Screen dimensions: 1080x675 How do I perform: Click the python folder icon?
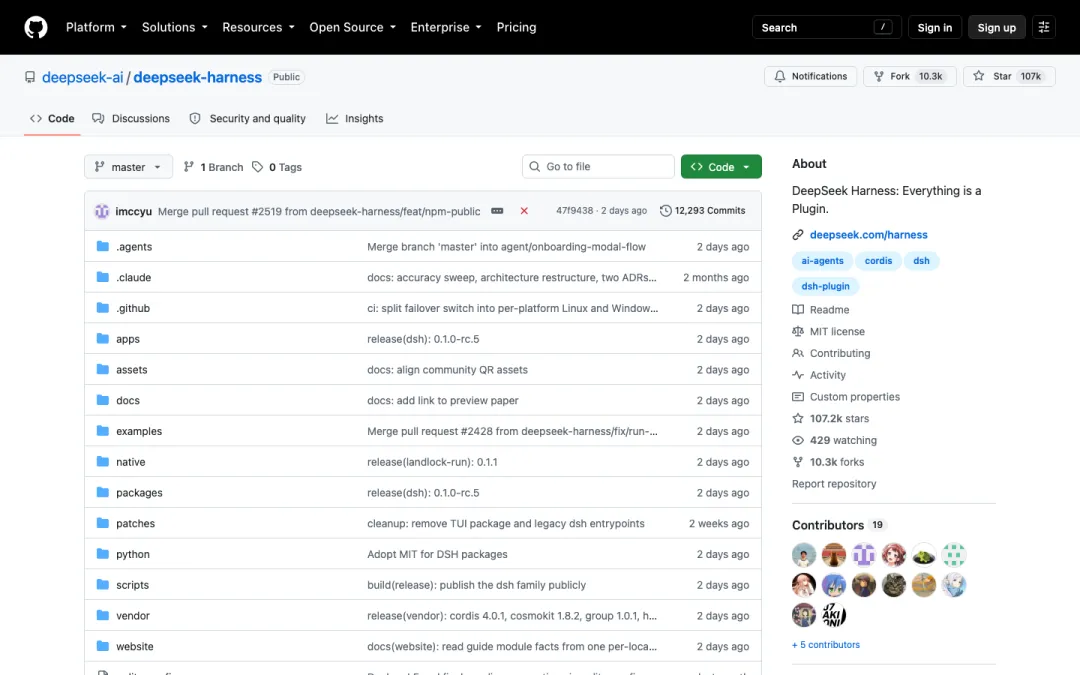point(103,554)
